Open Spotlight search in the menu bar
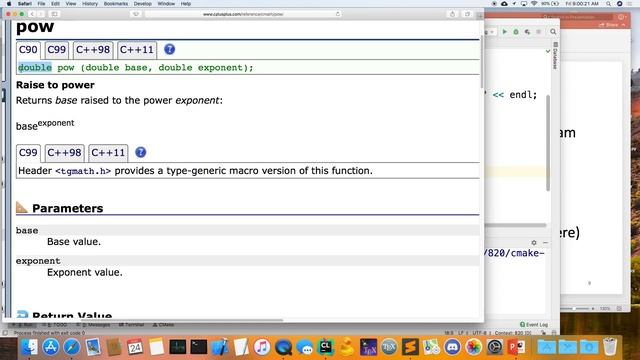Screen dimensions: 640x360 coord(609,4)
